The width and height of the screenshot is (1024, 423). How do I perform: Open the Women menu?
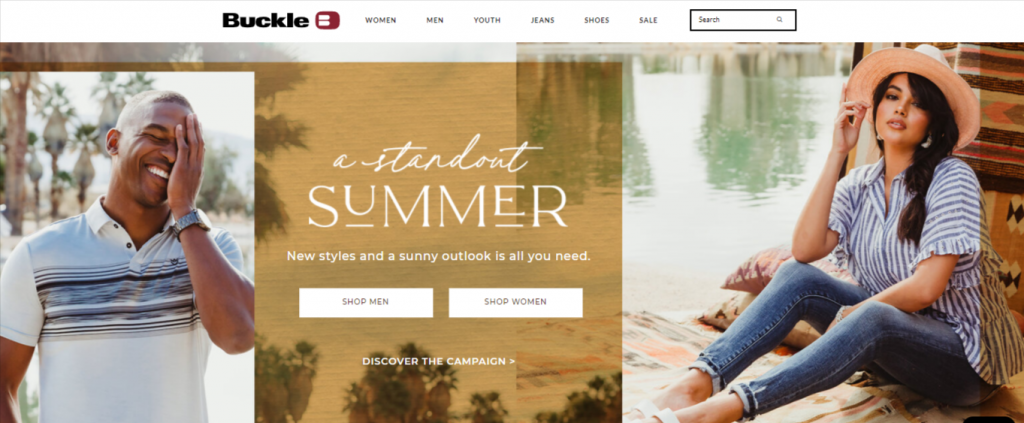click(381, 20)
